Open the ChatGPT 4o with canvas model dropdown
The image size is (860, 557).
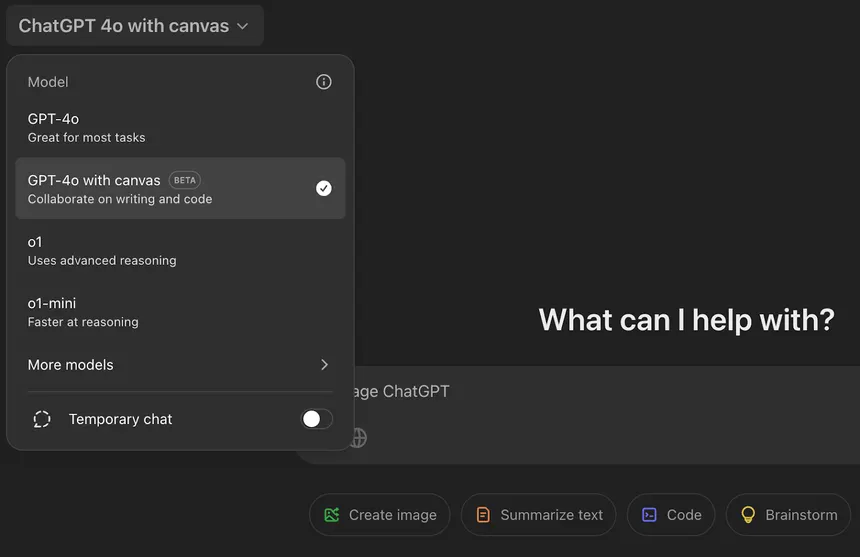pyautogui.click(x=134, y=26)
